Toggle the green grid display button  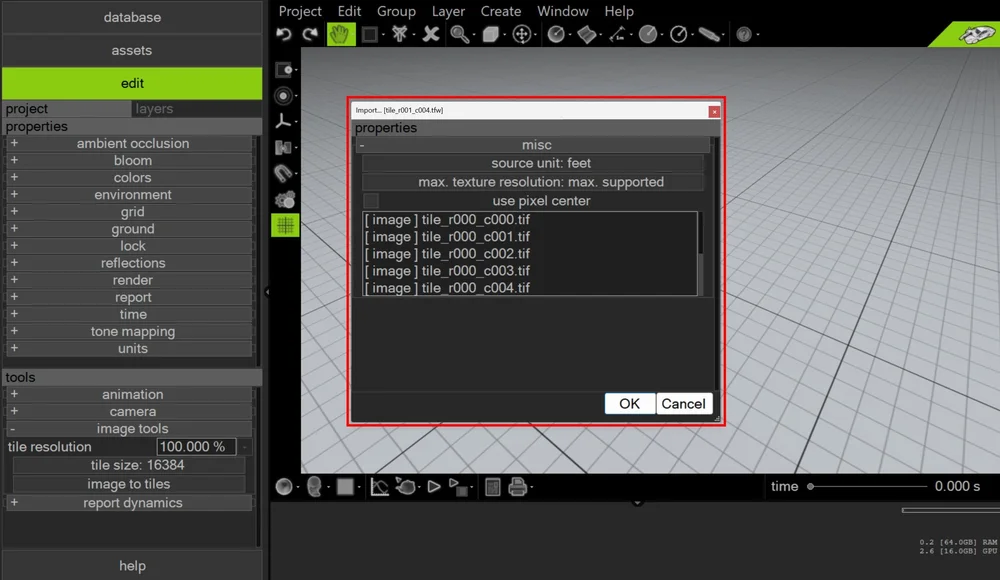(285, 225)
